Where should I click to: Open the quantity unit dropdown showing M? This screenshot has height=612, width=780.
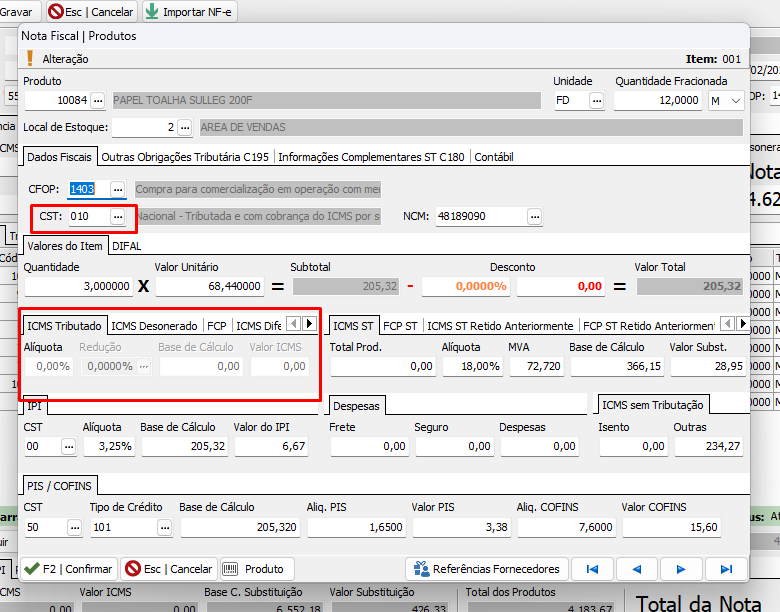[x=728, y=100]
